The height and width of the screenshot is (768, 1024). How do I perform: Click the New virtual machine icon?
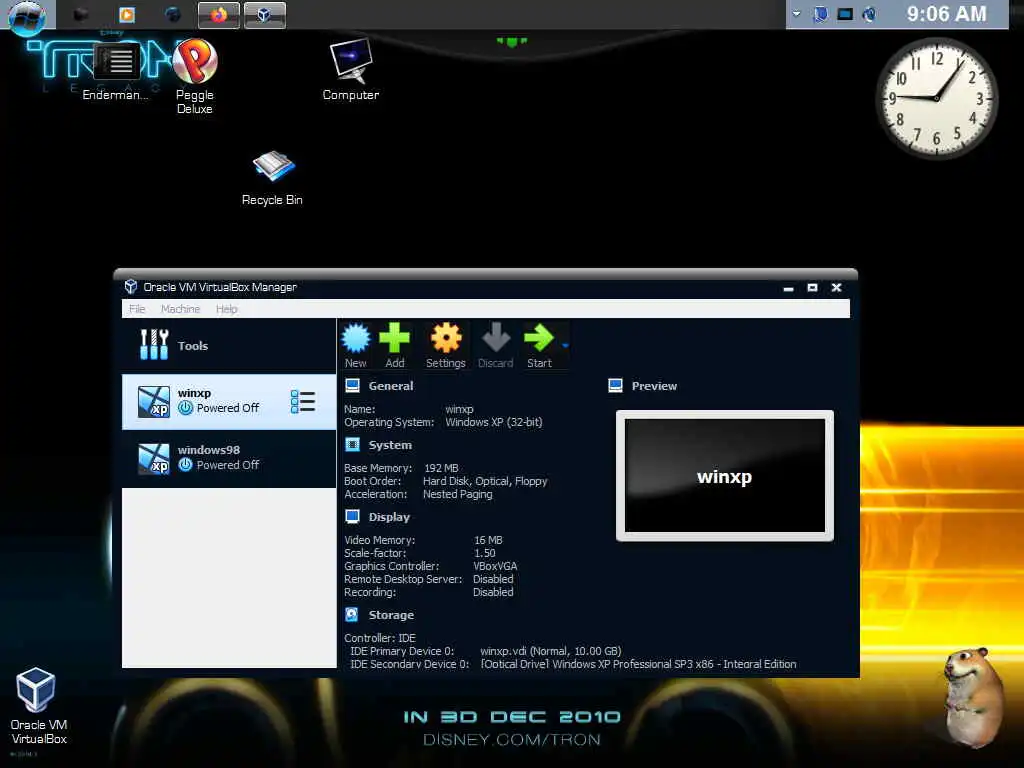(x=356, y=346)
